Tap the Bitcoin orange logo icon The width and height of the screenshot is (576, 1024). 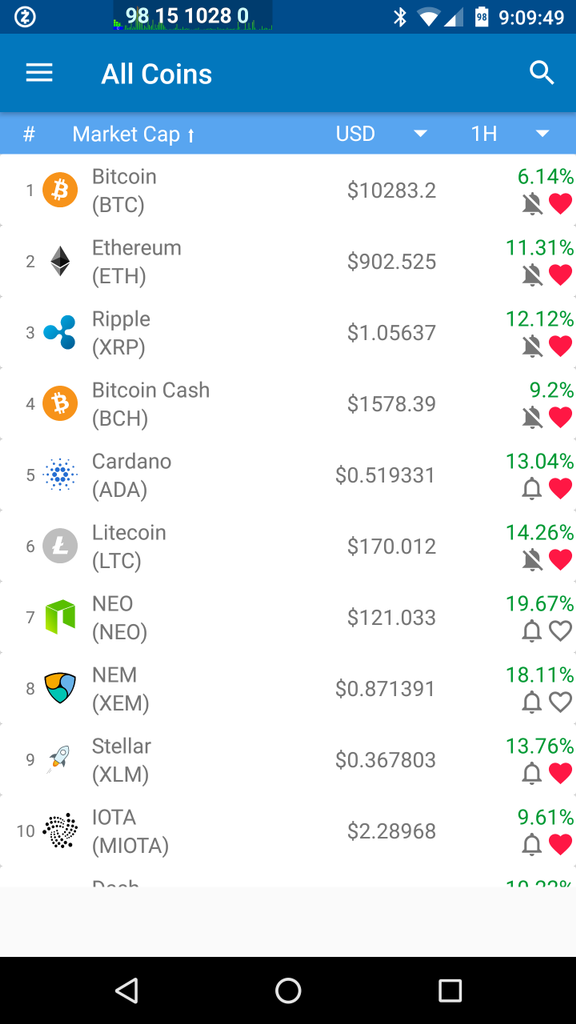tap(60, 190)
